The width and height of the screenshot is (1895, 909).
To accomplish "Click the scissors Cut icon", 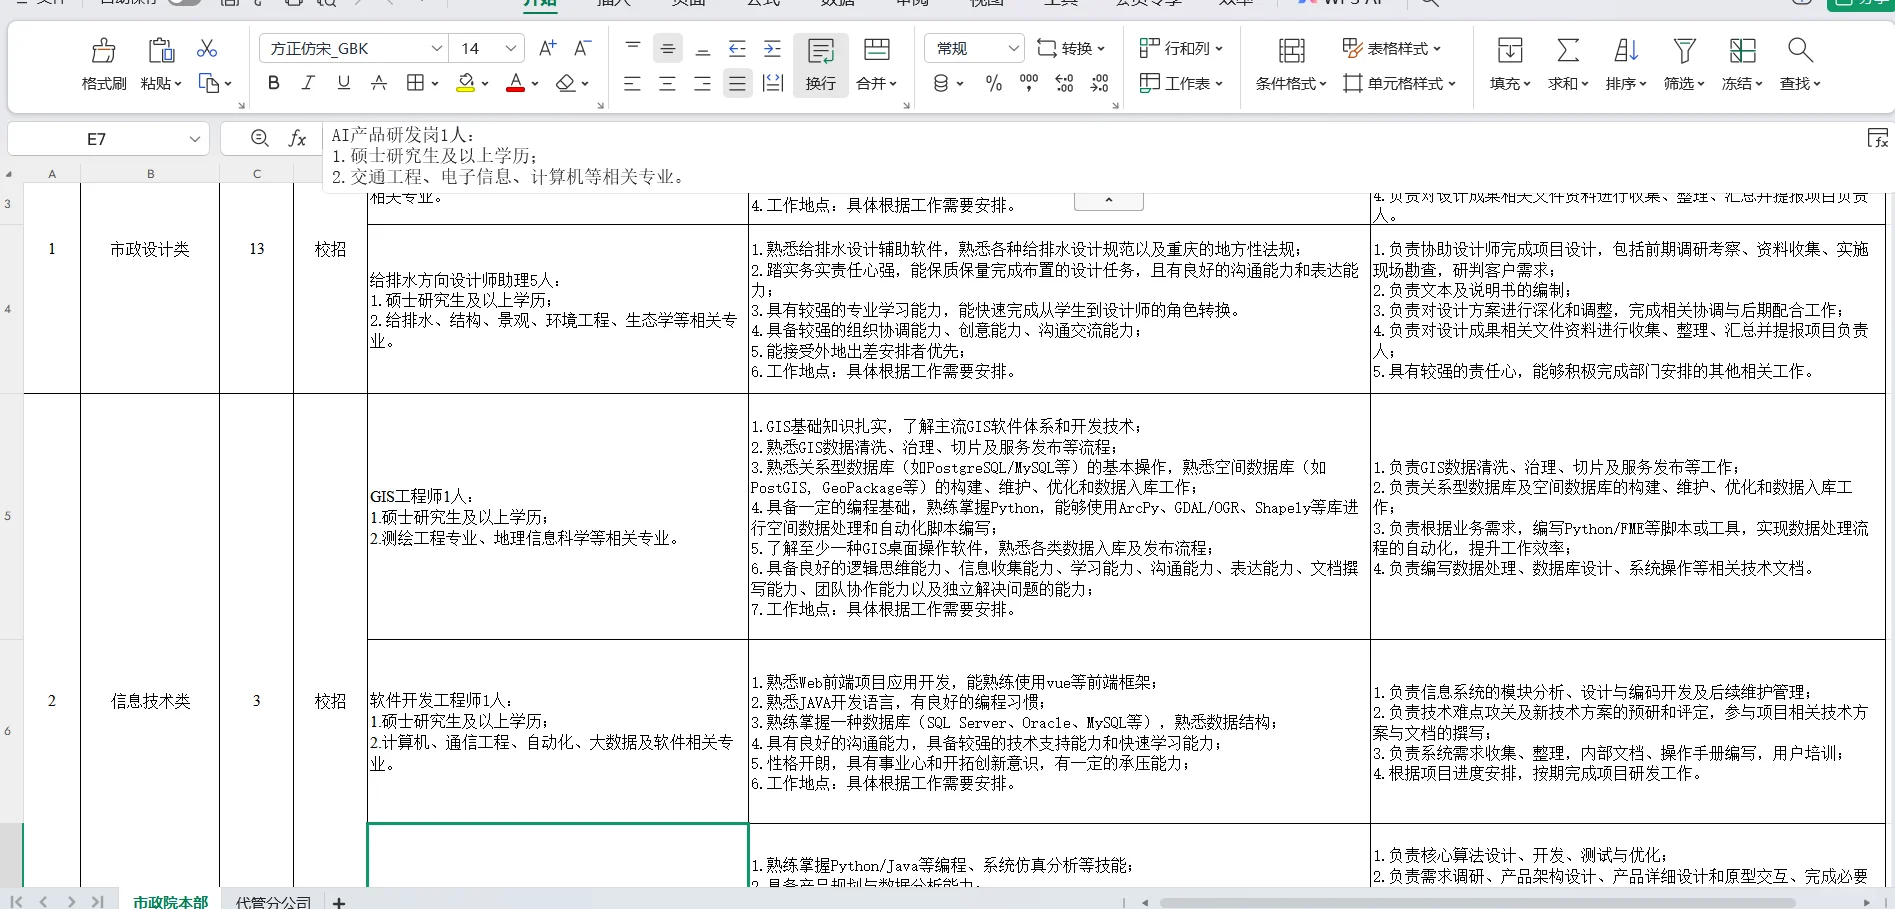I will pyautogui.click(x=207, y=48).
